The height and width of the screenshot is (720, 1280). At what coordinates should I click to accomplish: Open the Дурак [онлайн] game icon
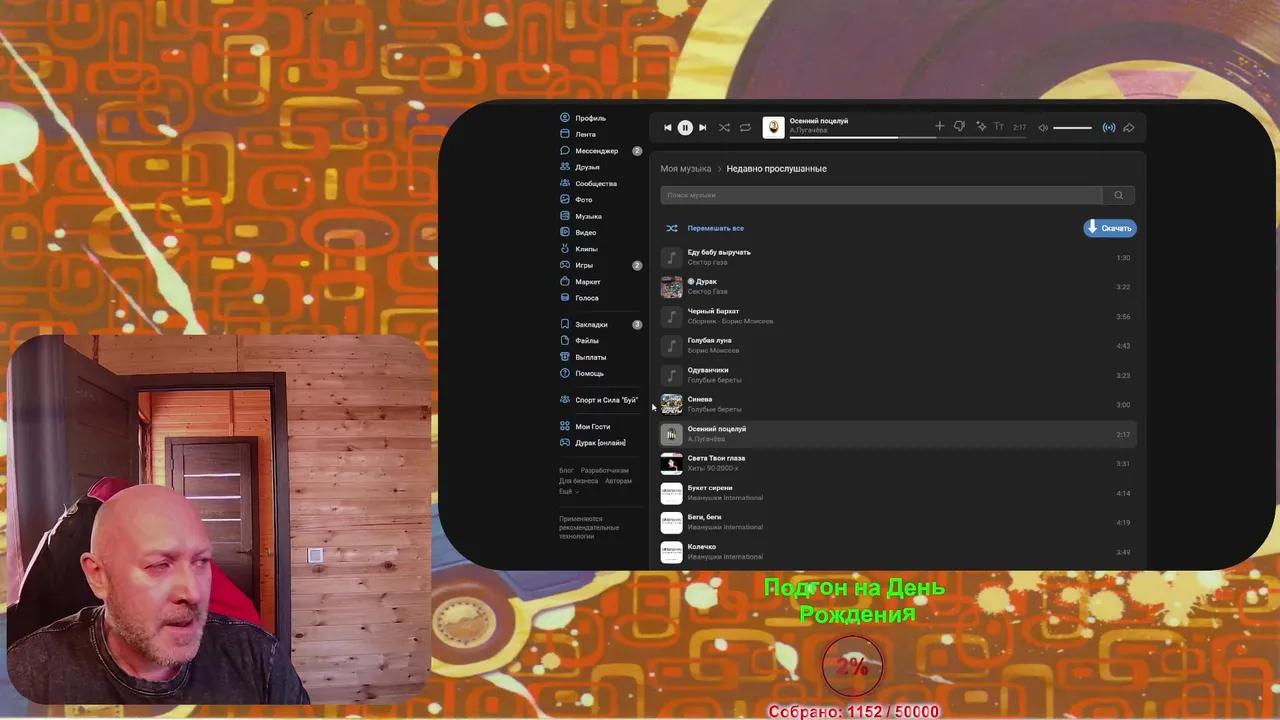[565, 443]
